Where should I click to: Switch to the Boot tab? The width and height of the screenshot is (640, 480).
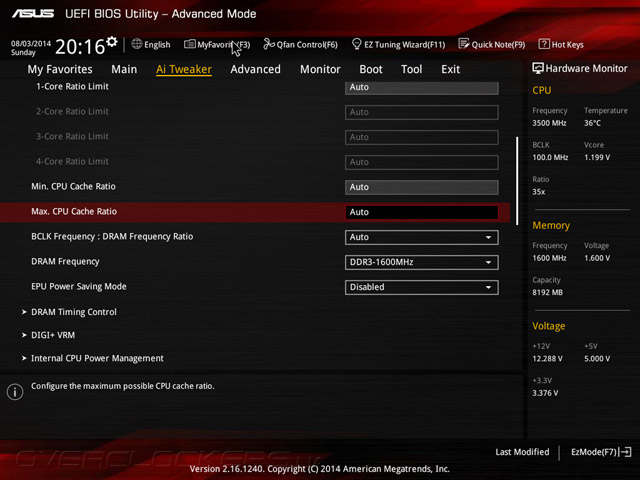point(371,69)
